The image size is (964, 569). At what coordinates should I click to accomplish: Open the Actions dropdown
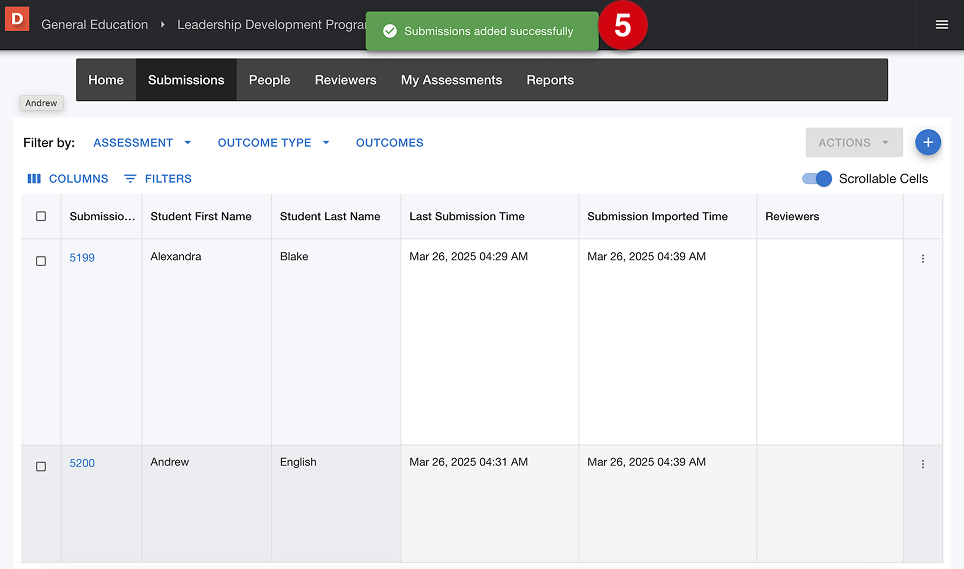pos(853,143)
